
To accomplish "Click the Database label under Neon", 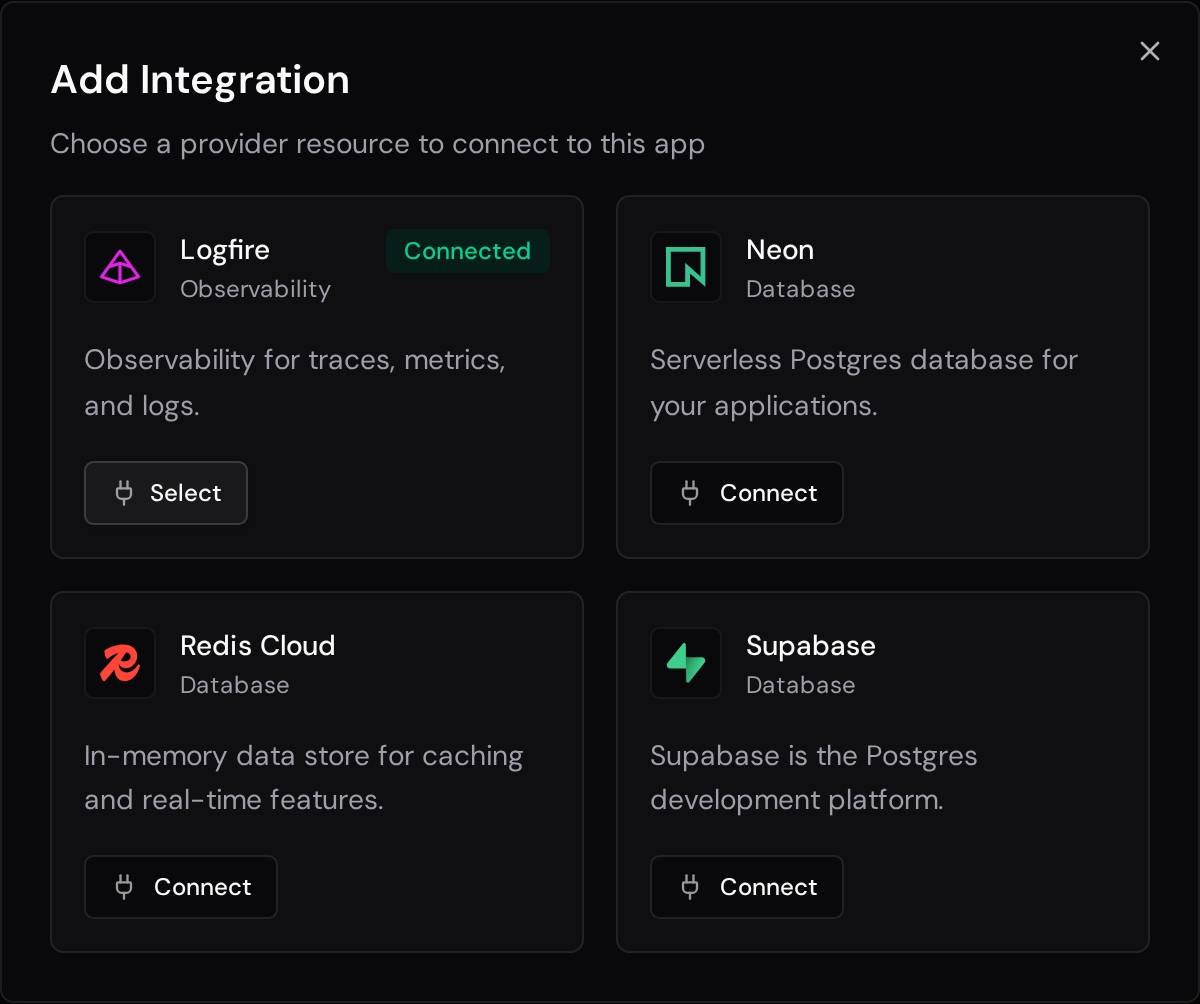I will click(801, 289).
